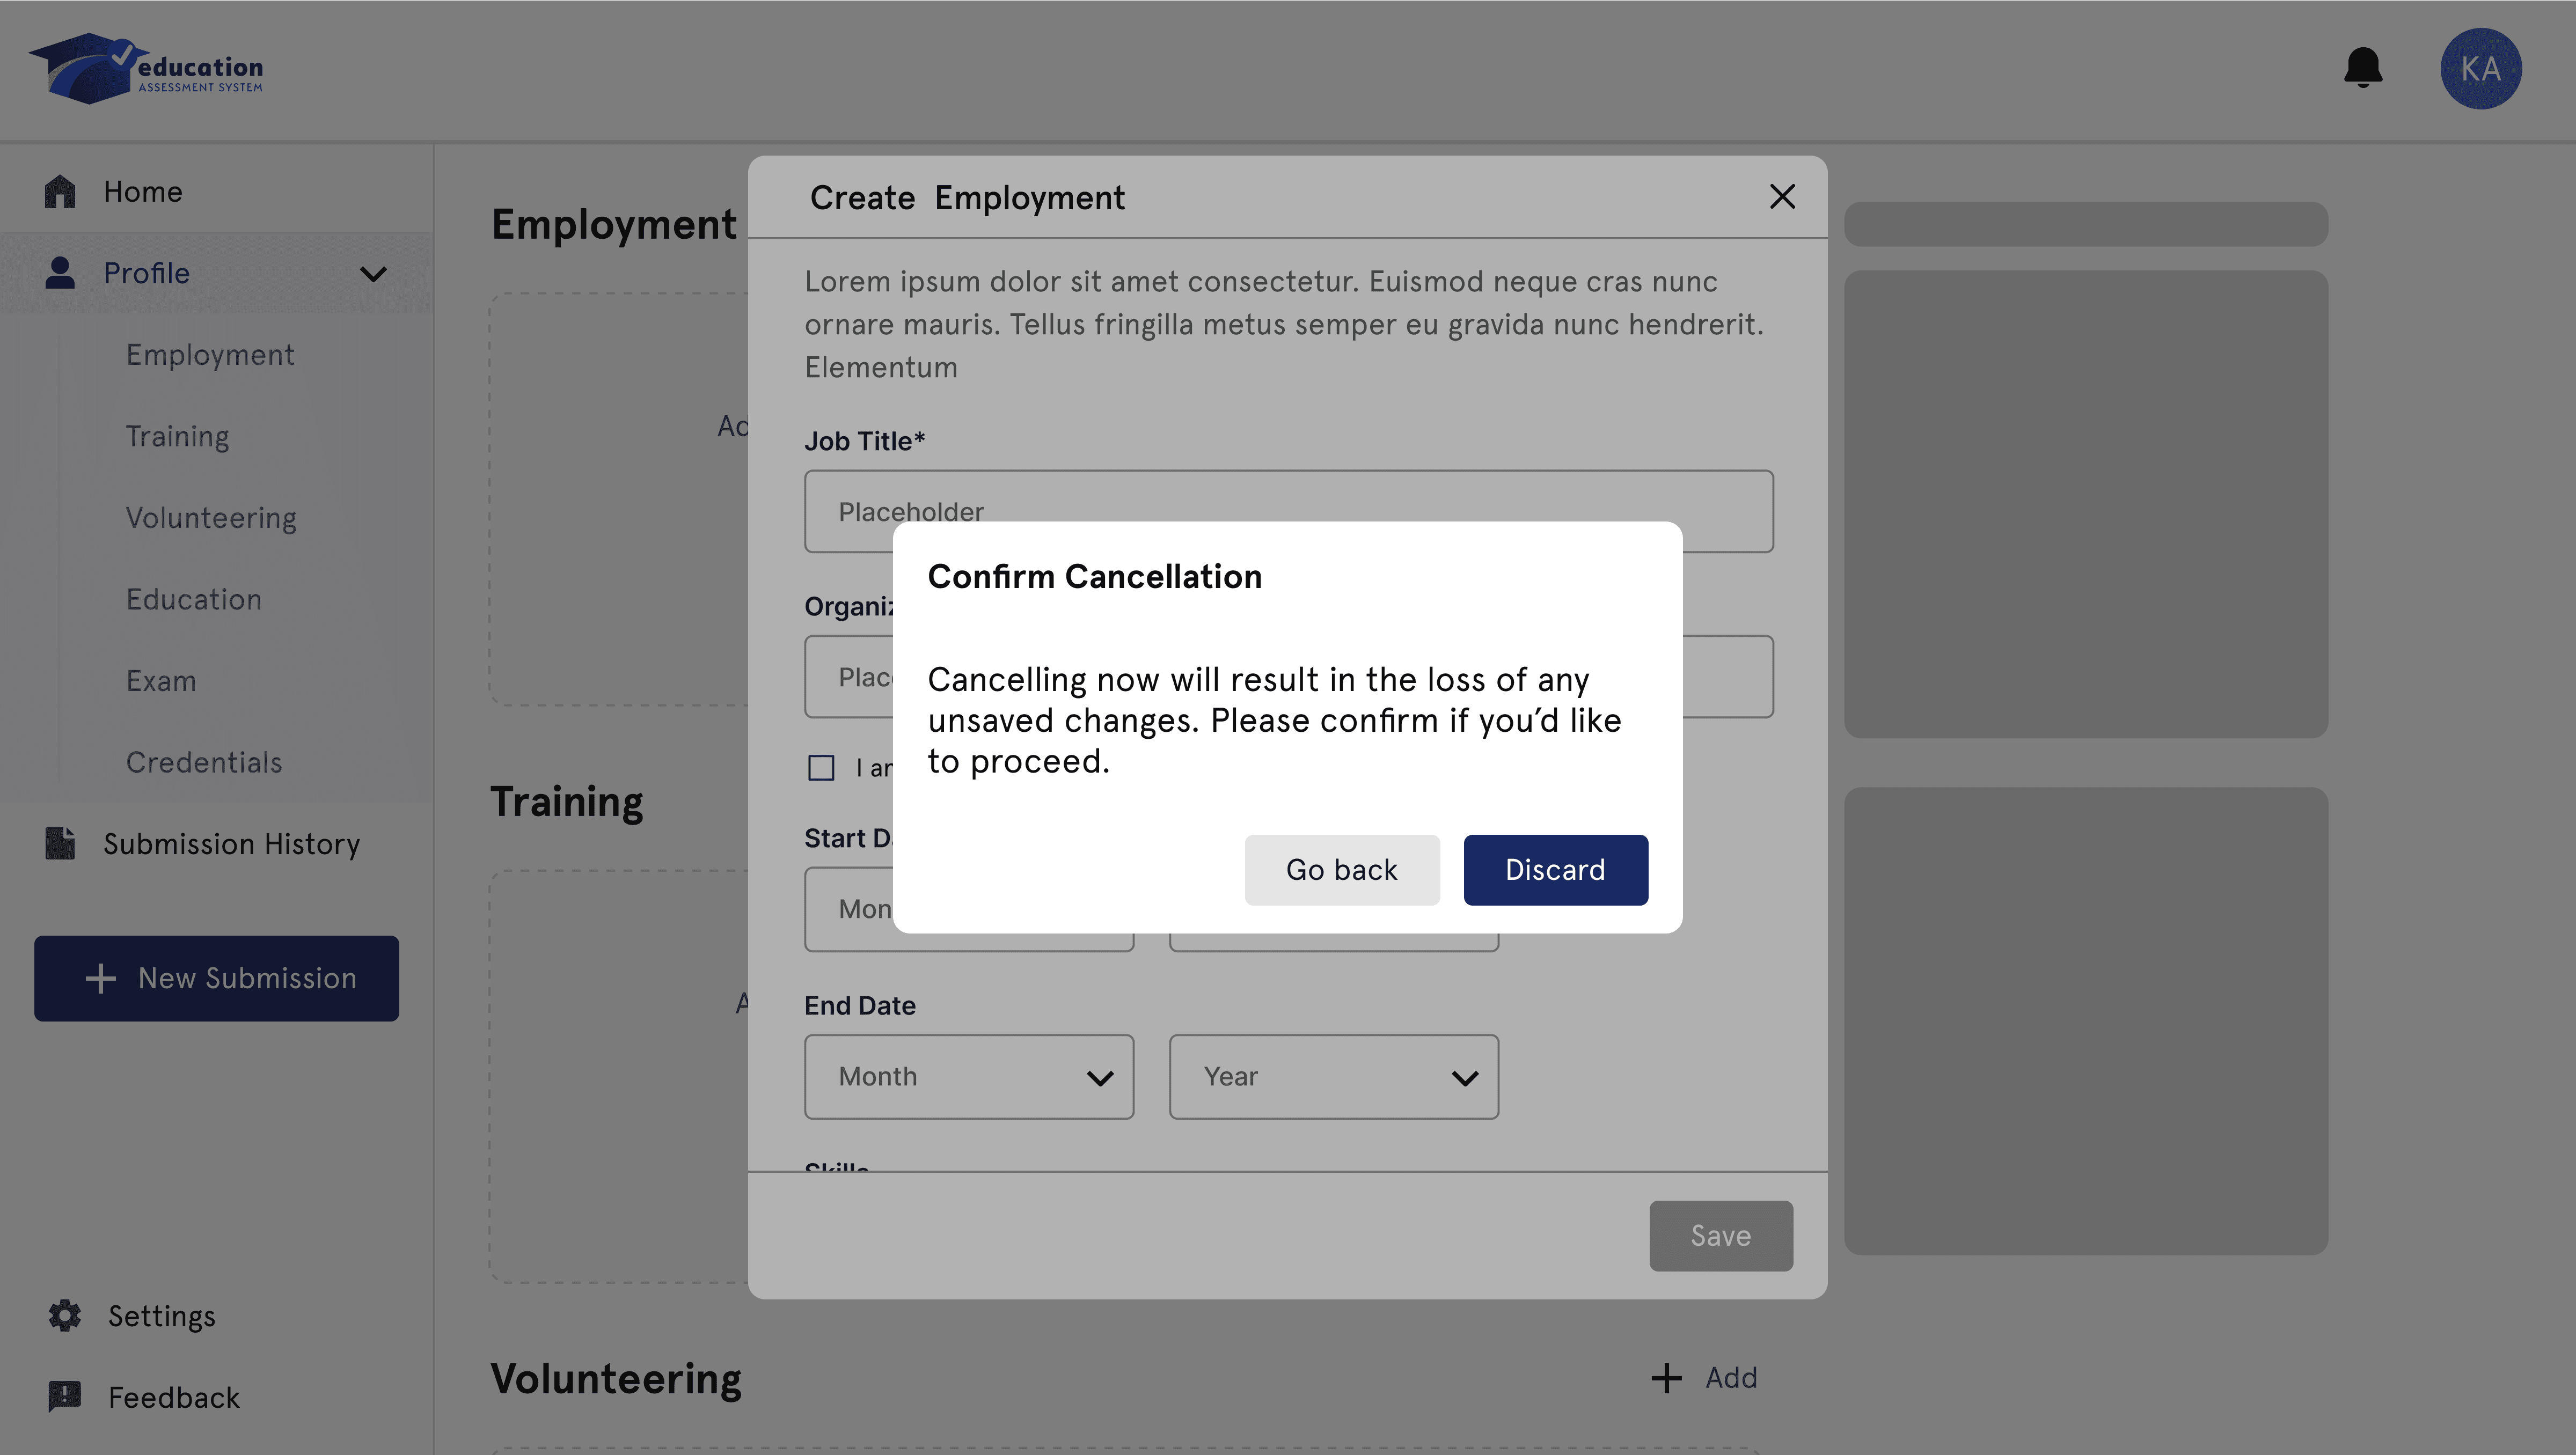Viewport: 2576px width, 1455px height.
Task: Click the New Submission button
Action: pos(216,978)
